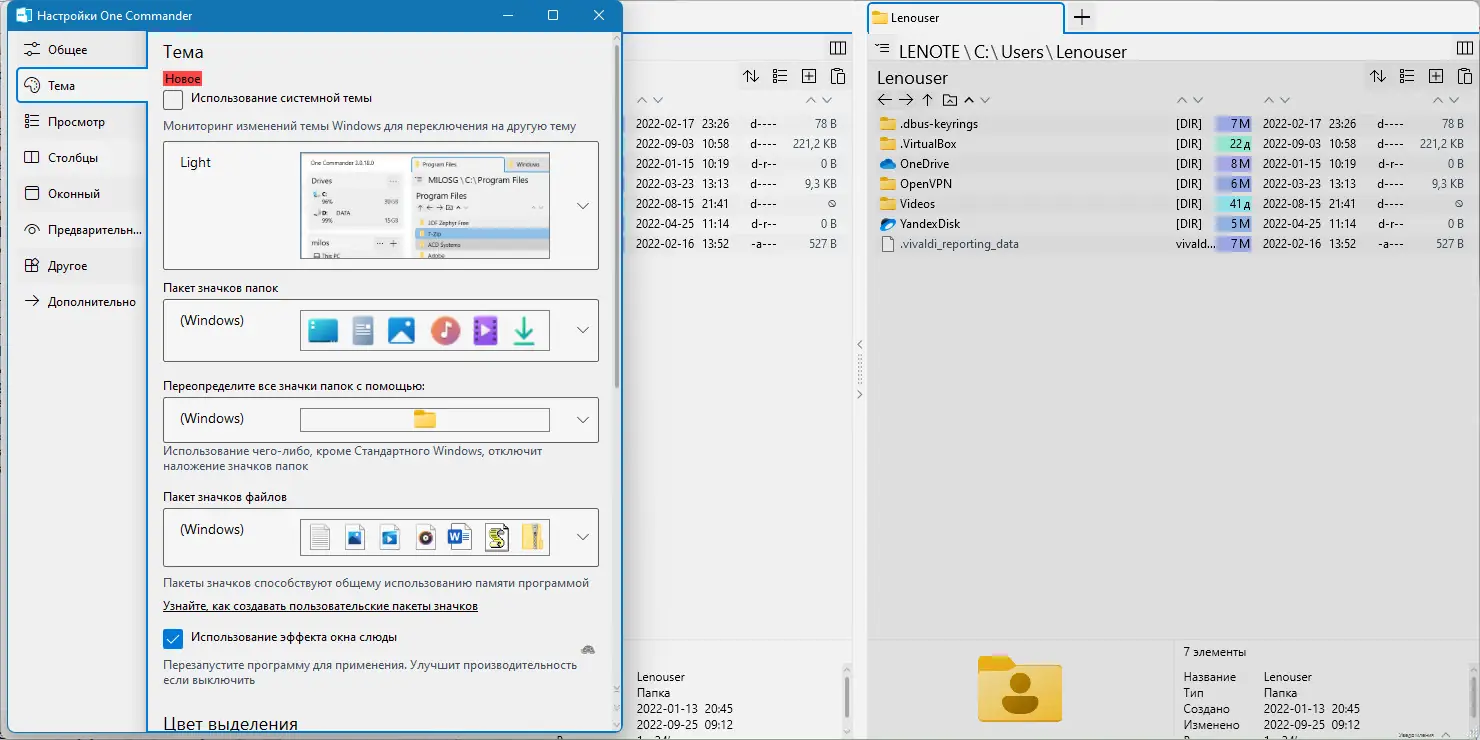Click the extension column up chevron in right pane
This screenshot has width=1480, height=740.
pos(1182,100)
